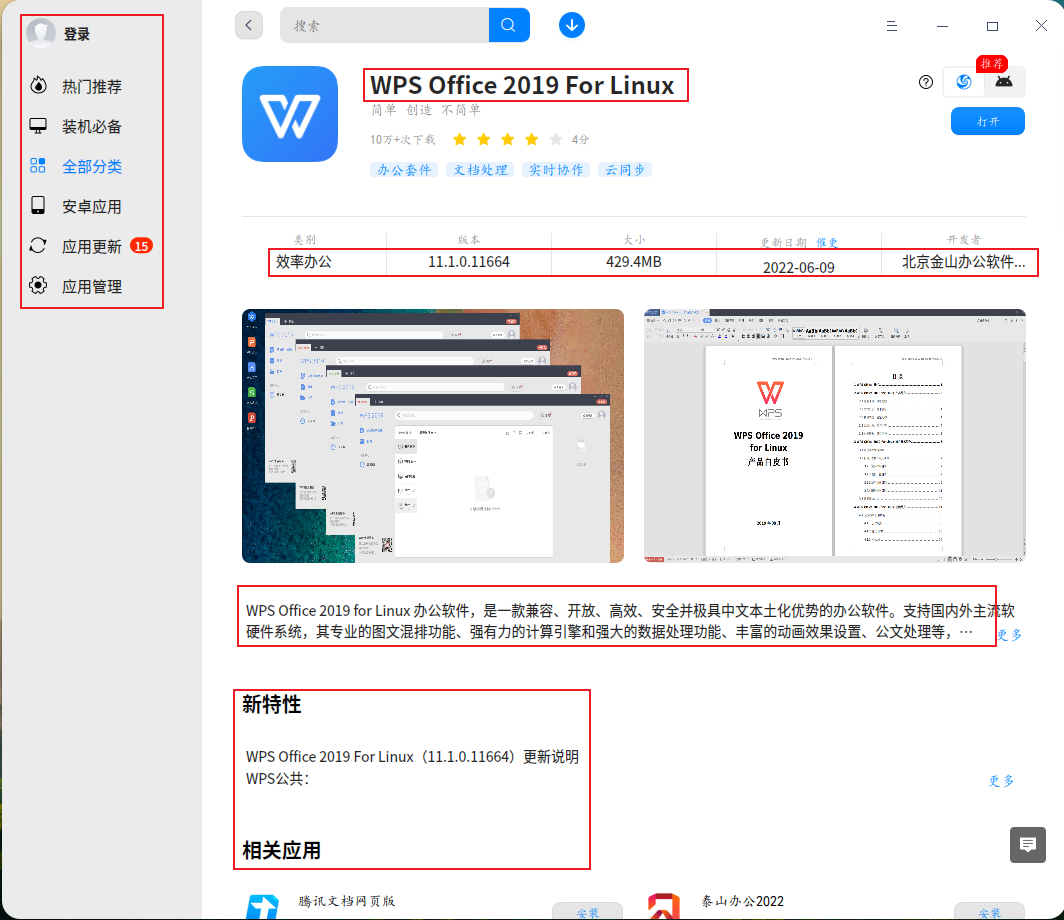
Task: Open 泰山办公2022 related app
Action: [x=742, y=901]
